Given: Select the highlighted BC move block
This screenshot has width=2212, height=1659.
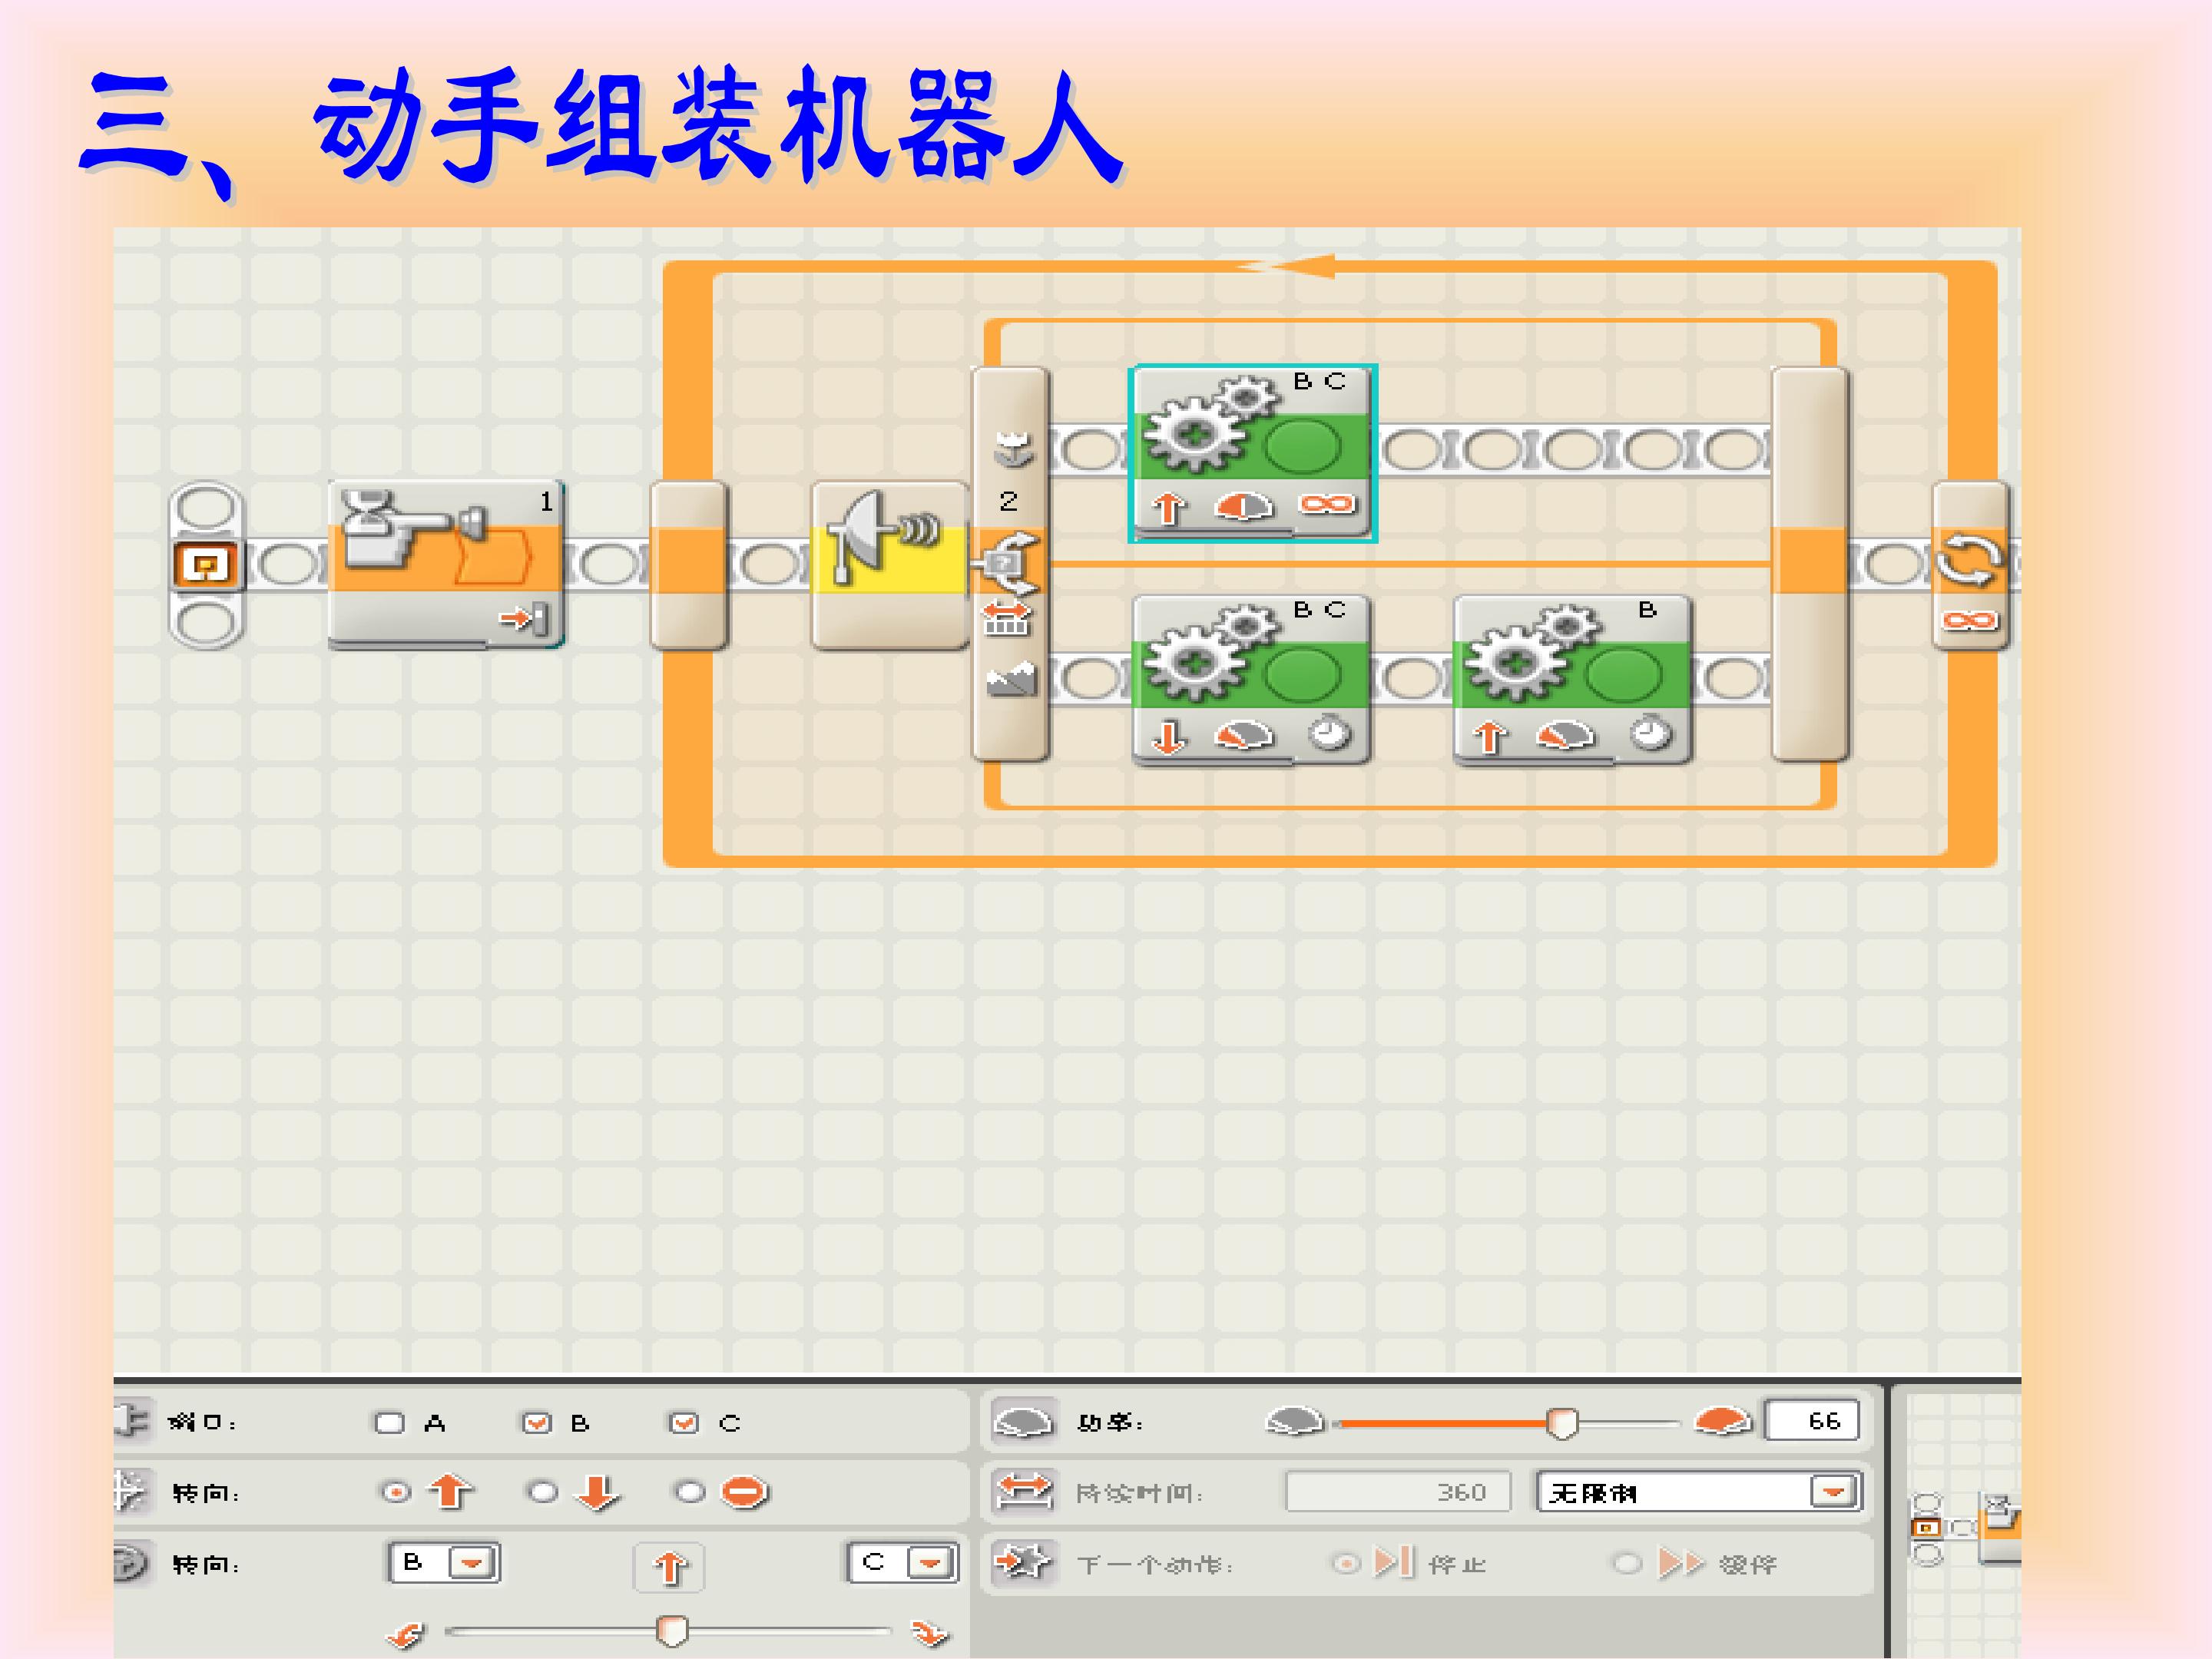Looking at the screenshot, I should tap(1251, 452).
